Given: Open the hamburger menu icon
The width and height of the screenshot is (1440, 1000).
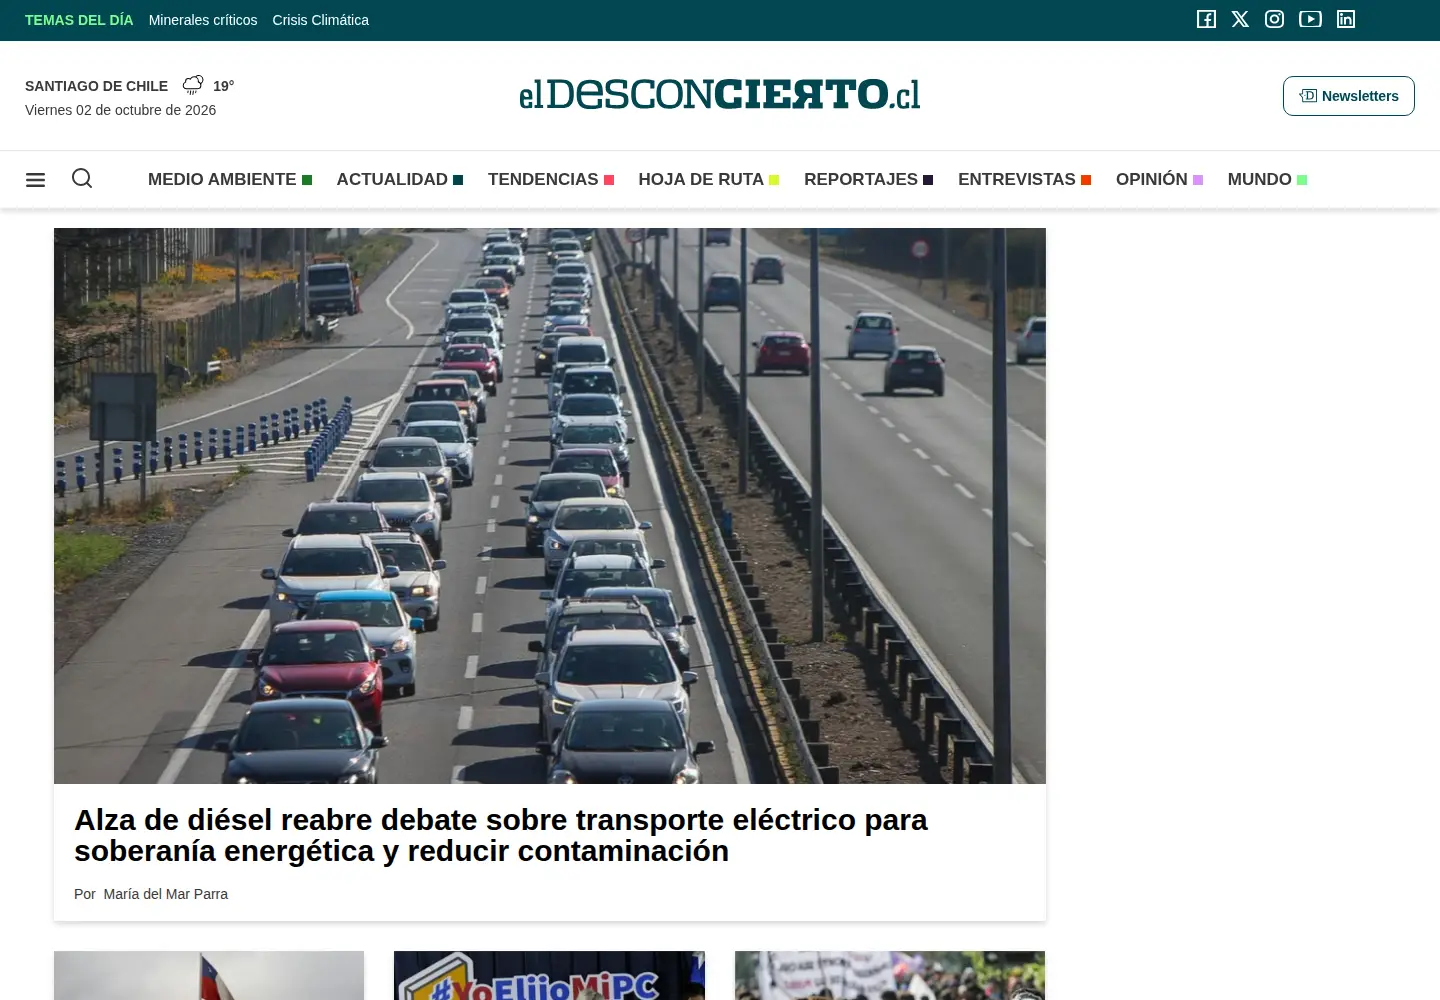Looking at the screenshot, I should (35, 180).
